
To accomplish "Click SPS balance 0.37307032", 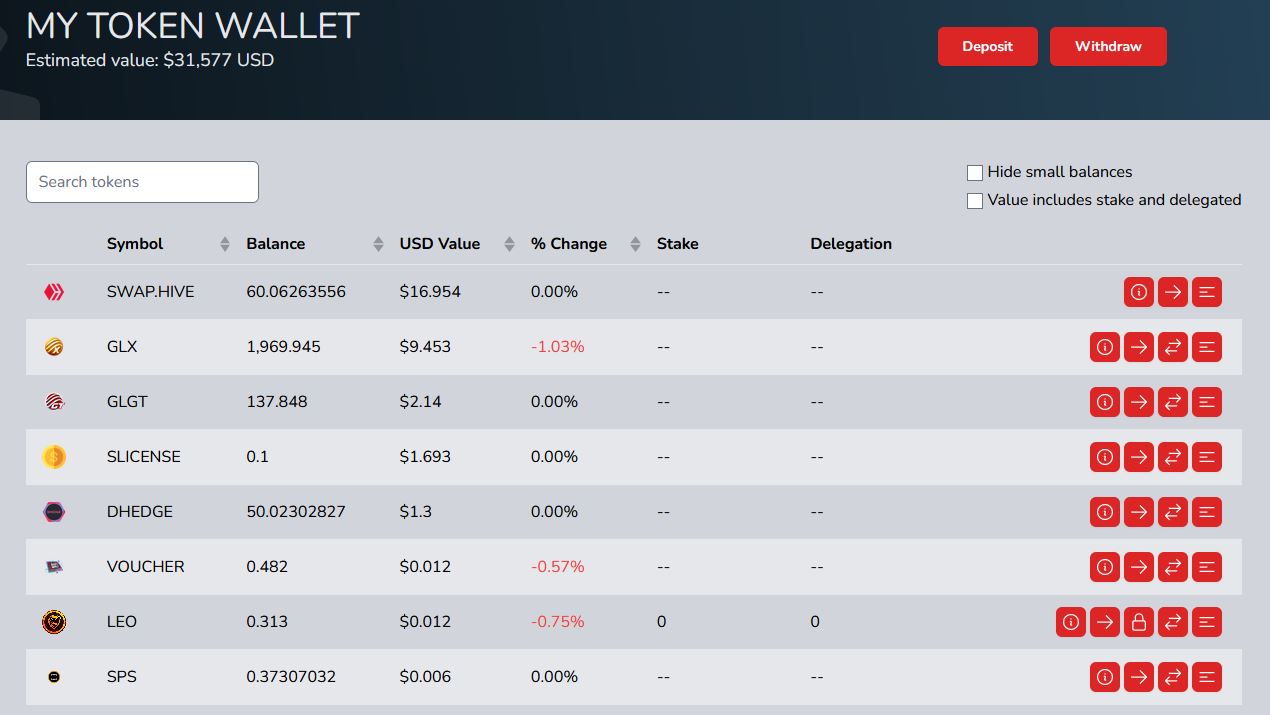I will tap(291, 677).
